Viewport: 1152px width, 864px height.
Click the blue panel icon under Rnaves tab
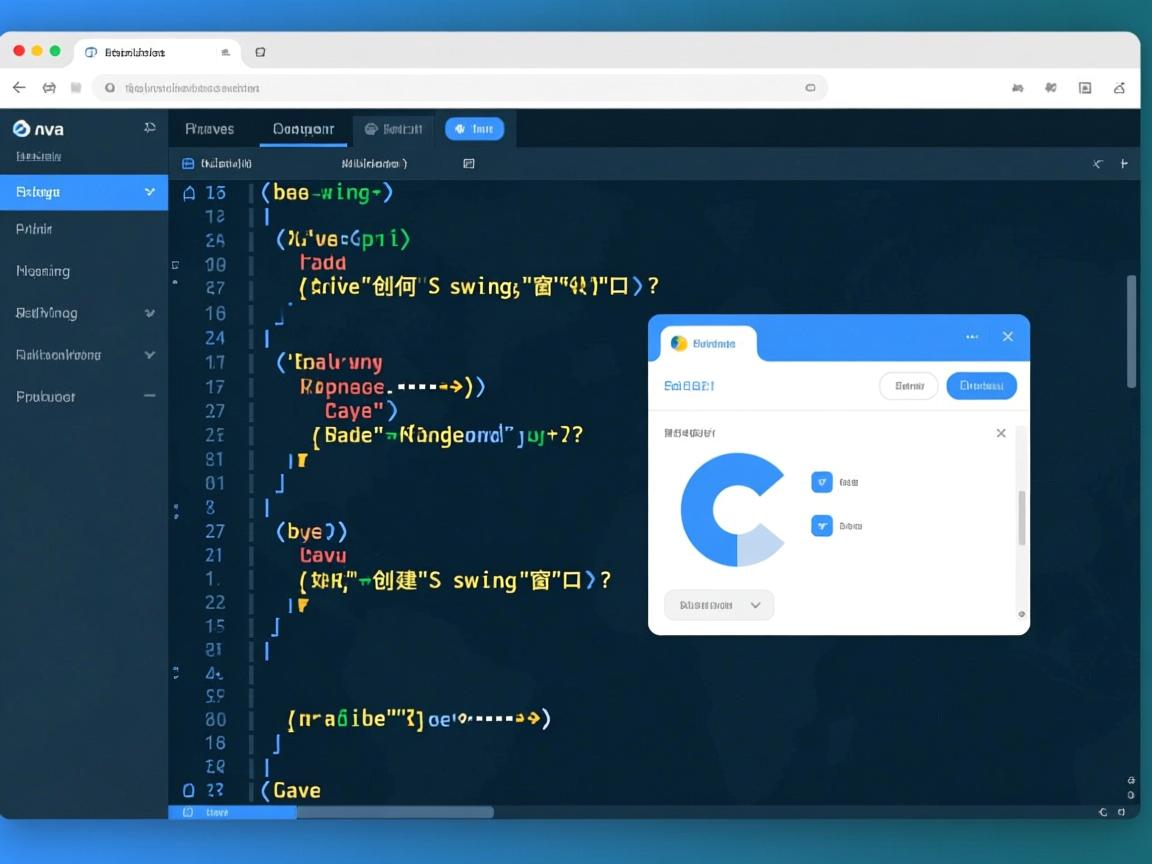(x=187, y=163)
